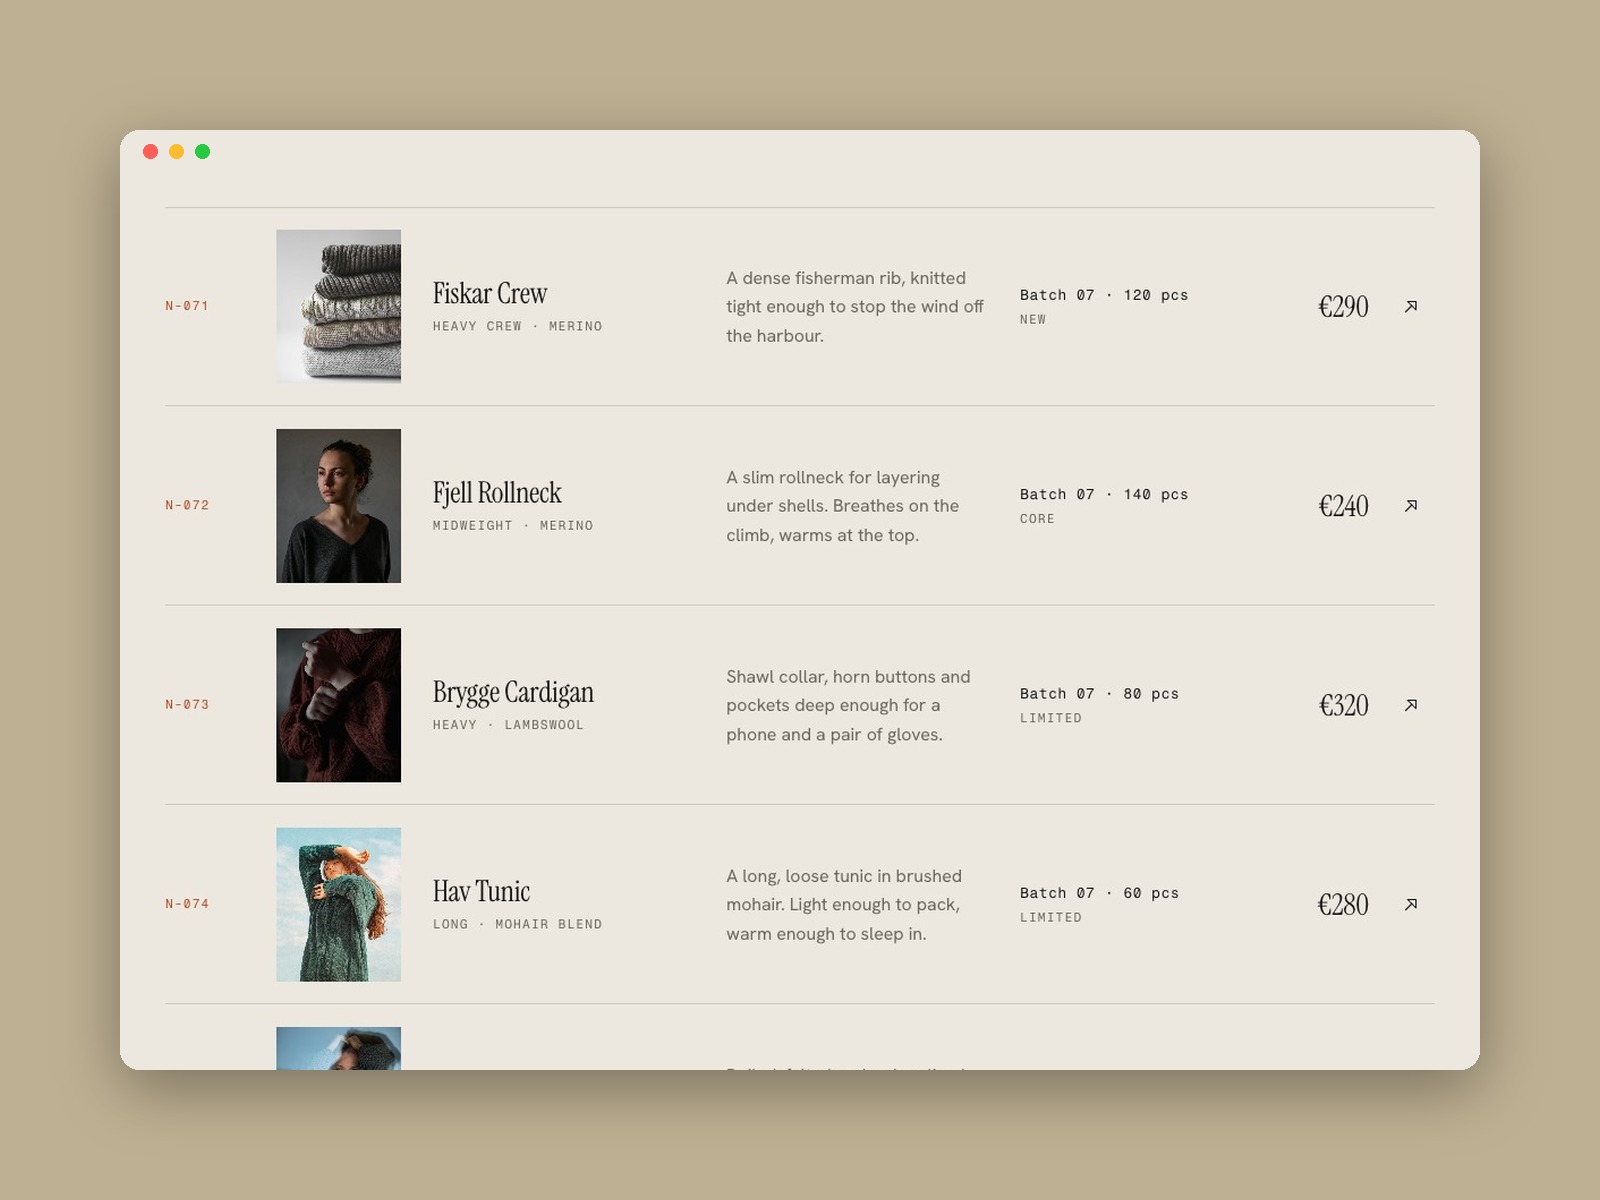Screen dimensions: 1600x1200
Task: Click the LIMITED label on Brygge Cardigan
Action: point(1051,718)
